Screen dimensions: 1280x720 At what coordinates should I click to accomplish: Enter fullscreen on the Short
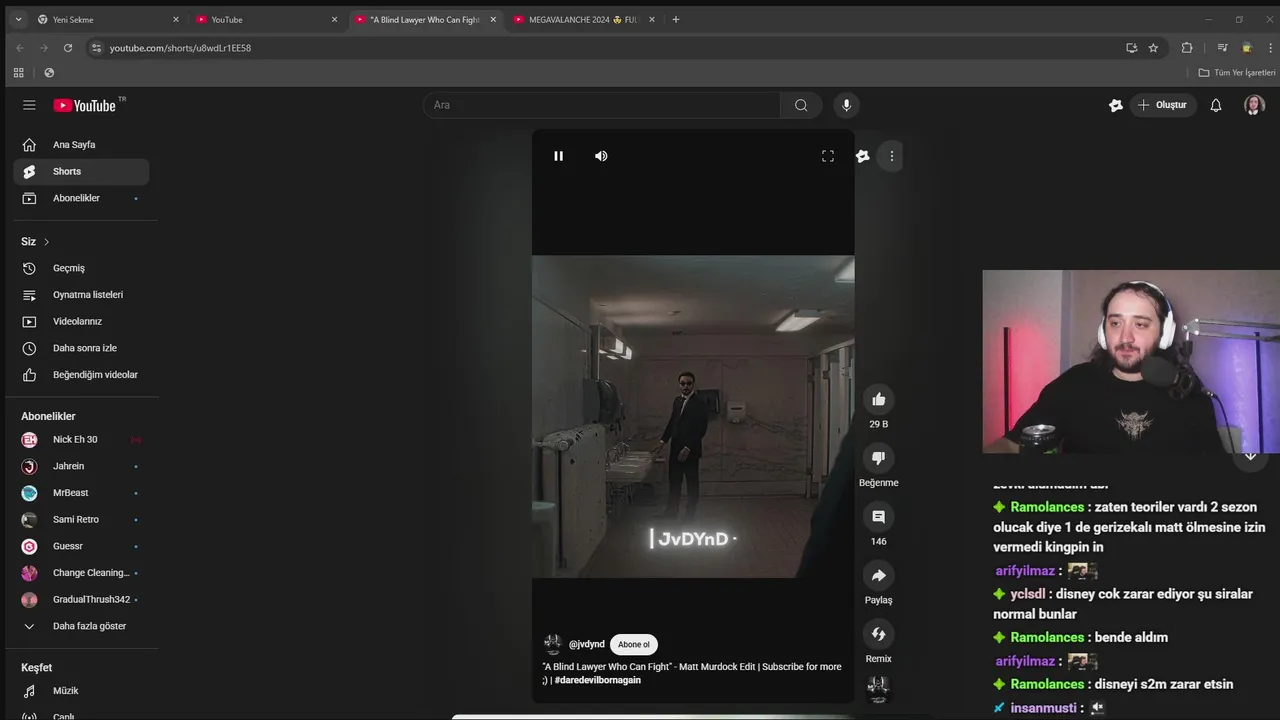[x=828, y=156]
